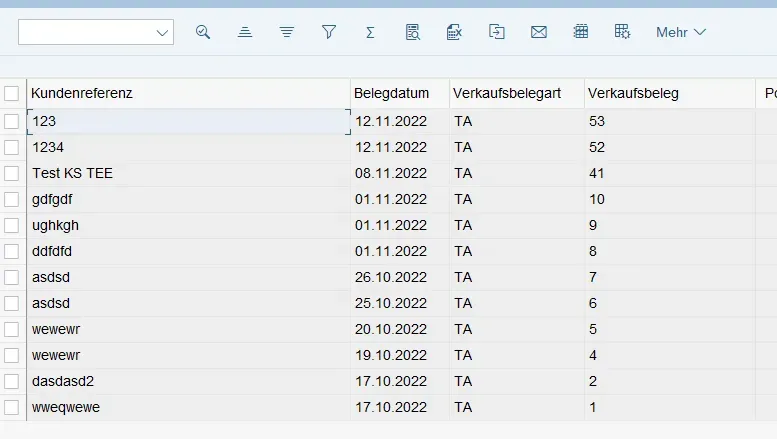Export list to spreadsheet icon

(x=454, y=32)
